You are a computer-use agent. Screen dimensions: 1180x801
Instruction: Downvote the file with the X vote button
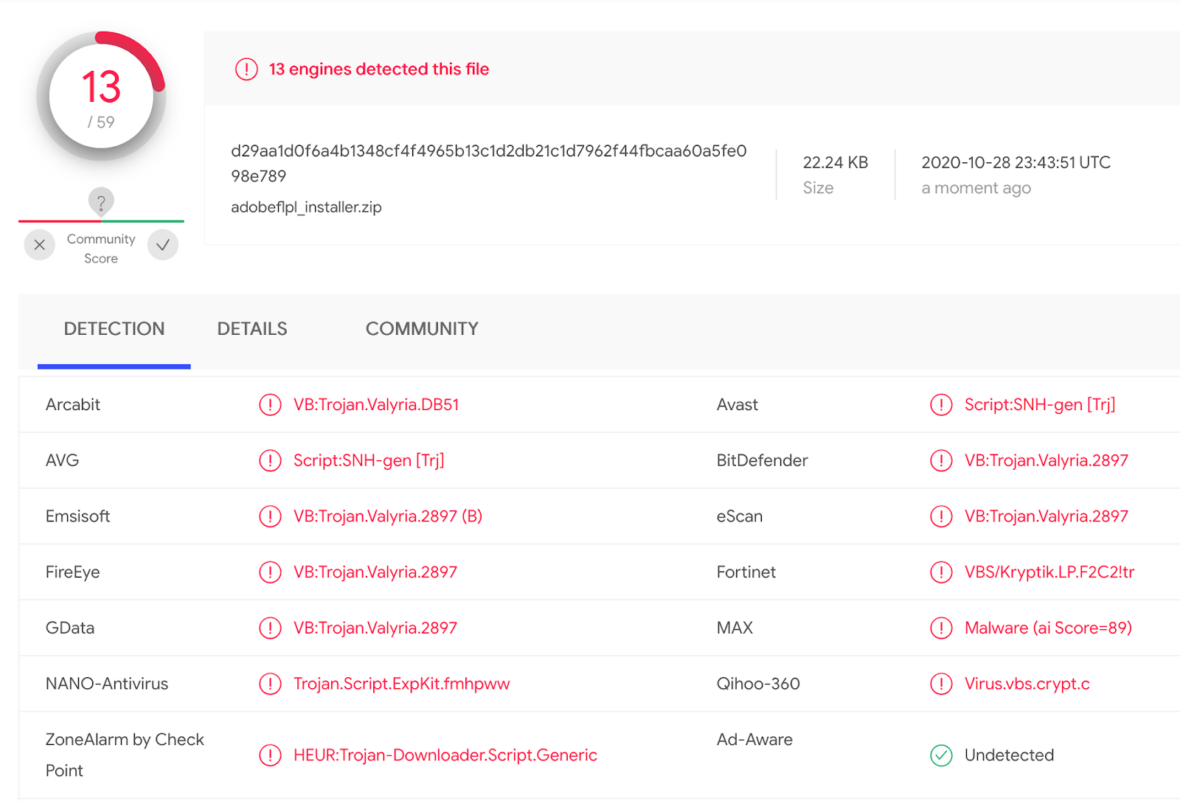click(39, 244)
